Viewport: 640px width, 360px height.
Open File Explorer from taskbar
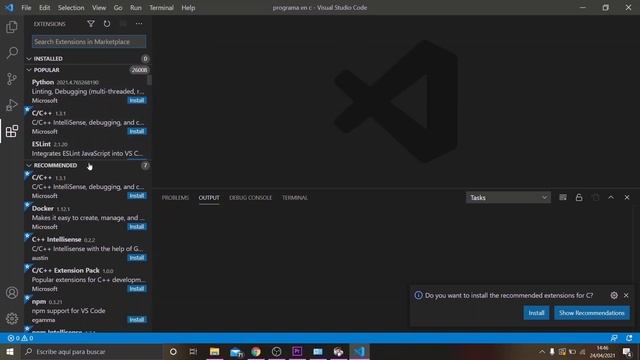[214, 351]
